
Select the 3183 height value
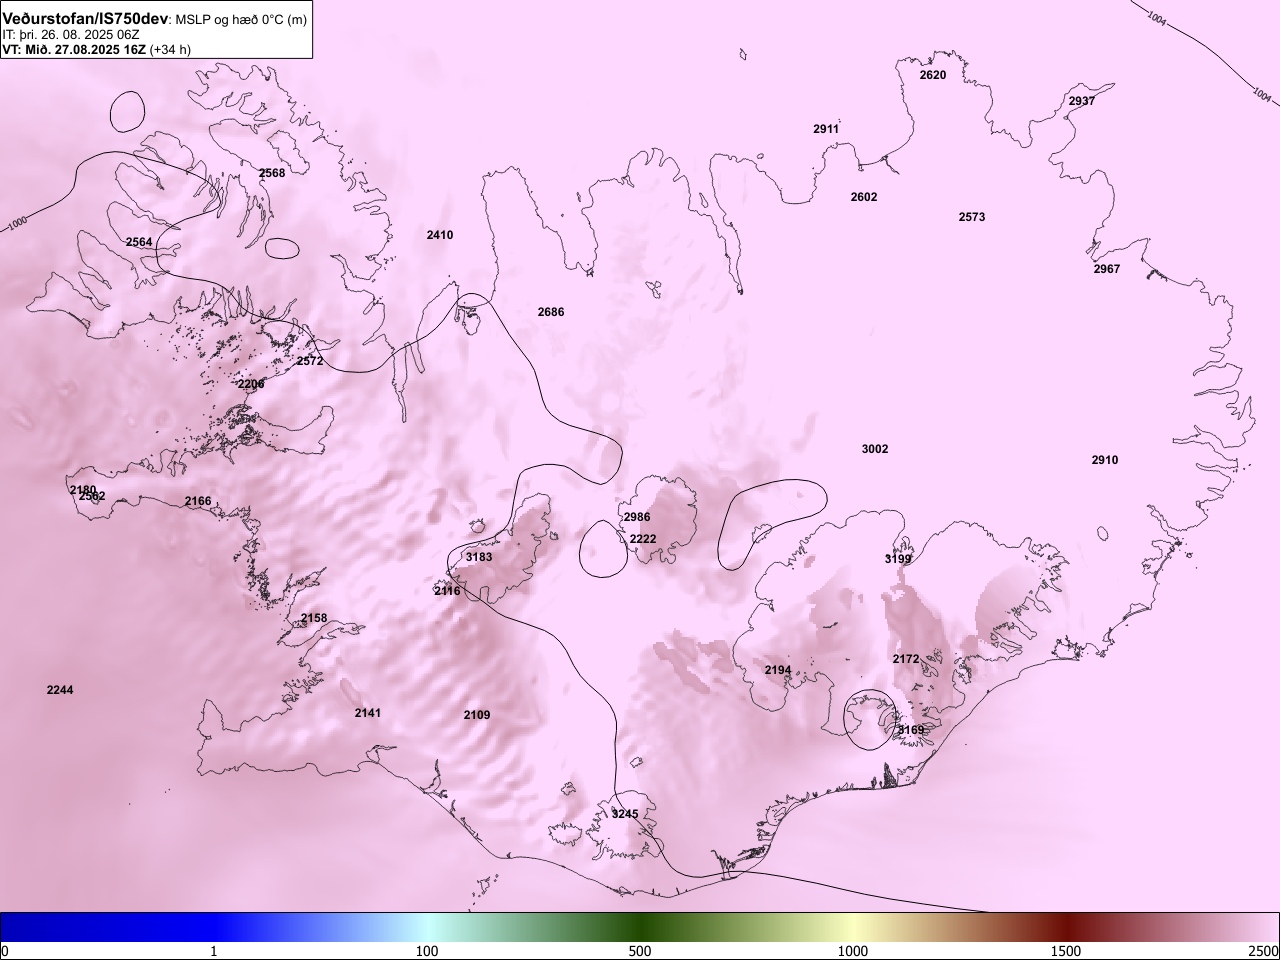479,557
